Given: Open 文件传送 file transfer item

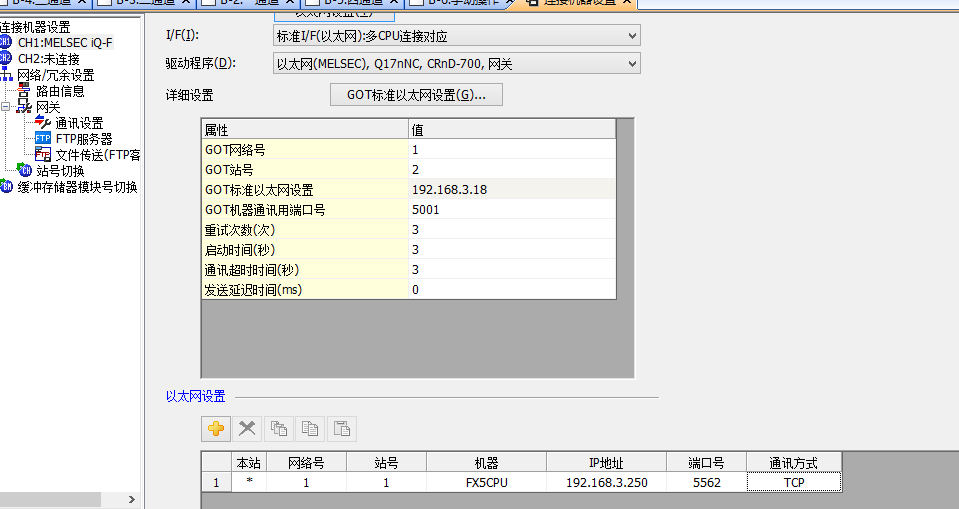Looking at the screenshot, I should pos(97,155).
